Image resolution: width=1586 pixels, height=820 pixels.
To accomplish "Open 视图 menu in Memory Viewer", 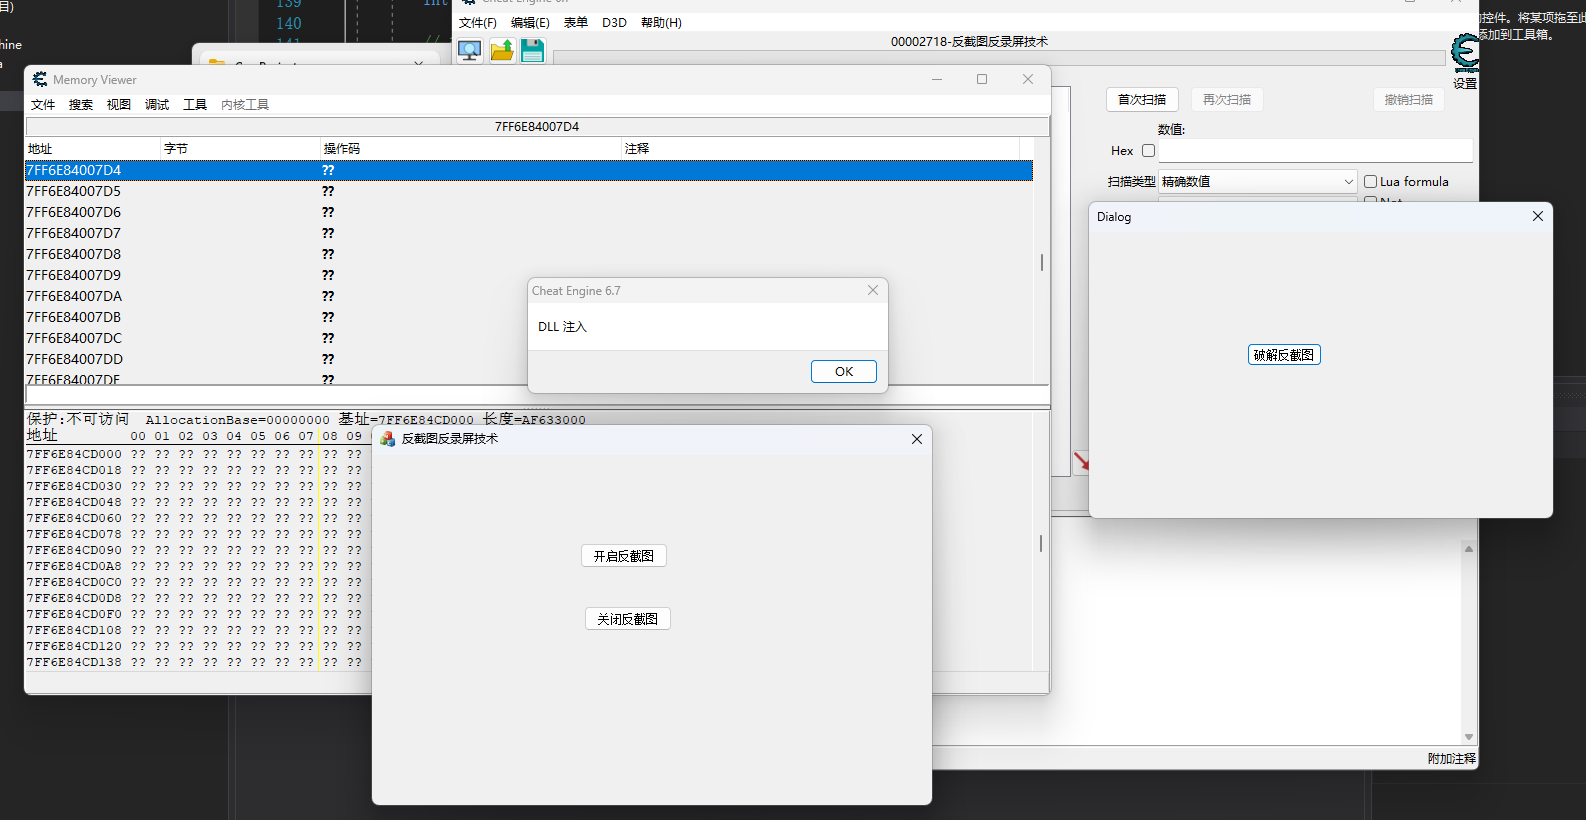I will 119,104.
